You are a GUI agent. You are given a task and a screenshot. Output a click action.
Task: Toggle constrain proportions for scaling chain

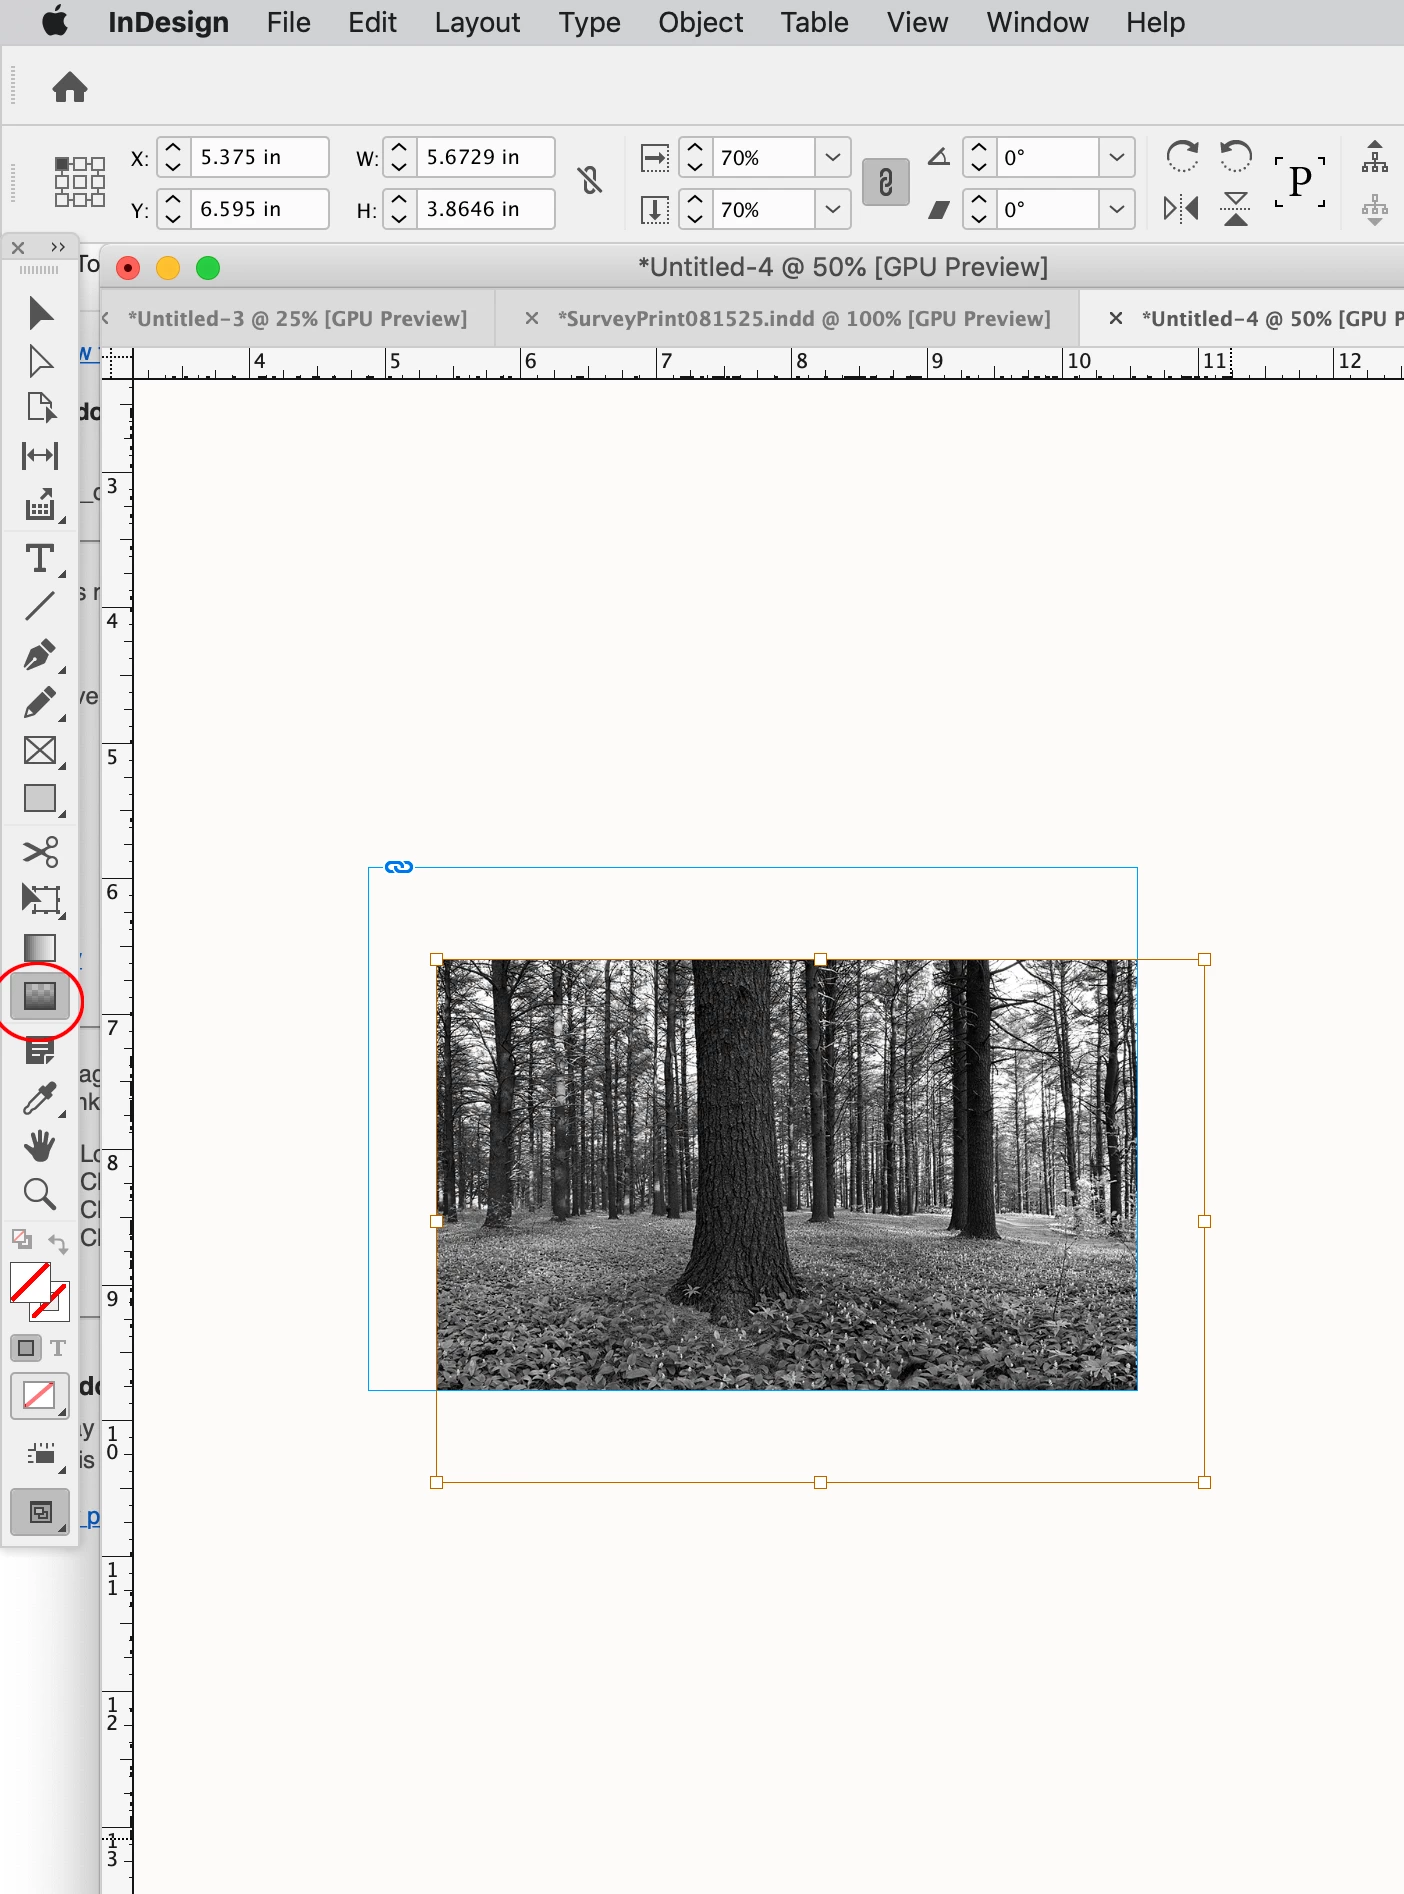point(886,183)
